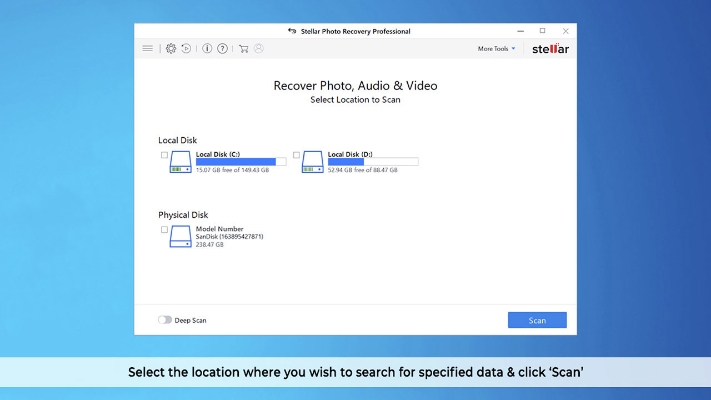Select the SanDisk physical disk icon

click(x=180, y=236)
